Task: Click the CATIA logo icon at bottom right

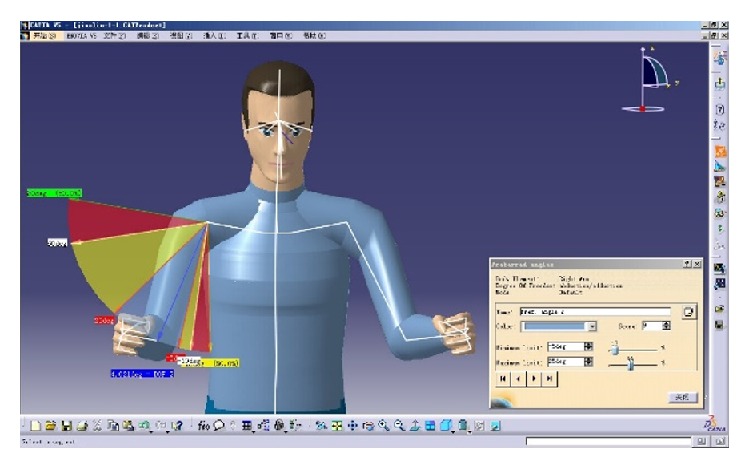Action: coord(715,424)
